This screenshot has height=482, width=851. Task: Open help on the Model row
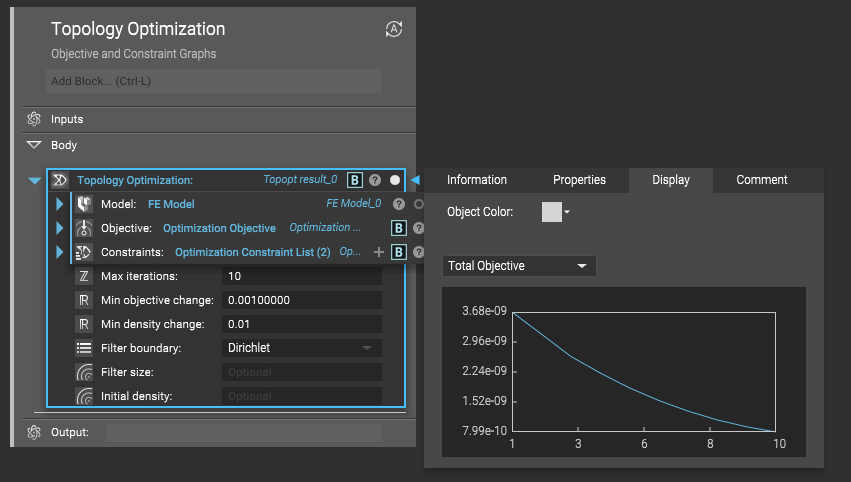coord(399,204)
